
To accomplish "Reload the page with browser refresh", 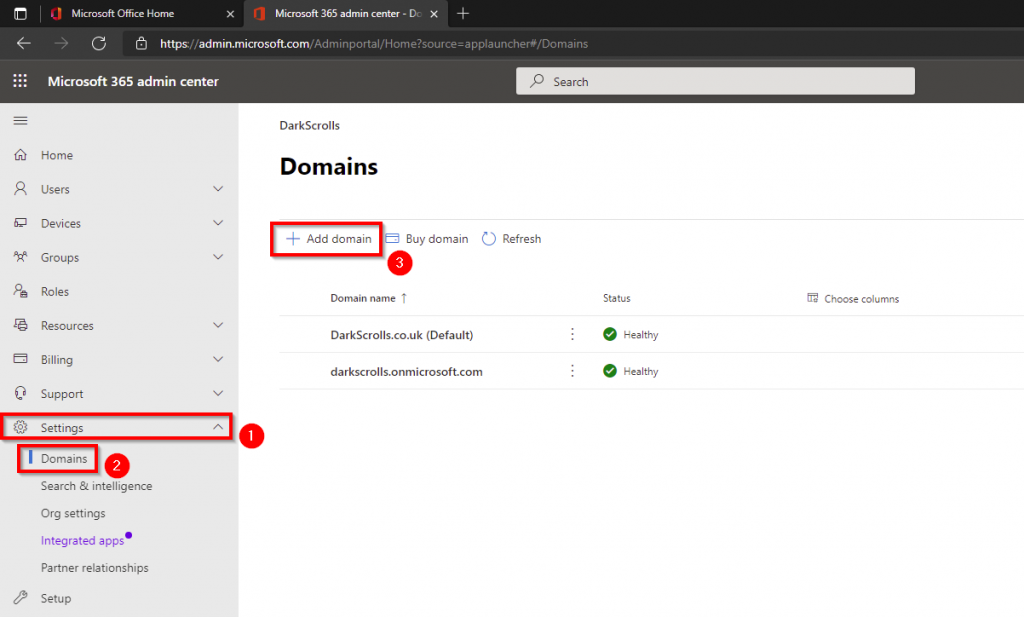I will click(99, 43).
